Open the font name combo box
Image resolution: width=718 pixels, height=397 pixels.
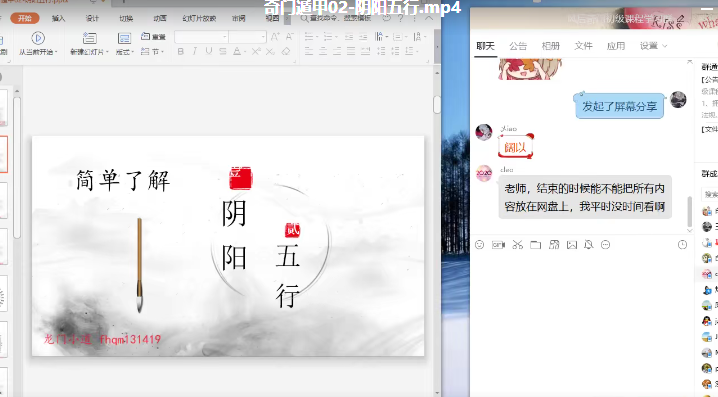[201, 37]
